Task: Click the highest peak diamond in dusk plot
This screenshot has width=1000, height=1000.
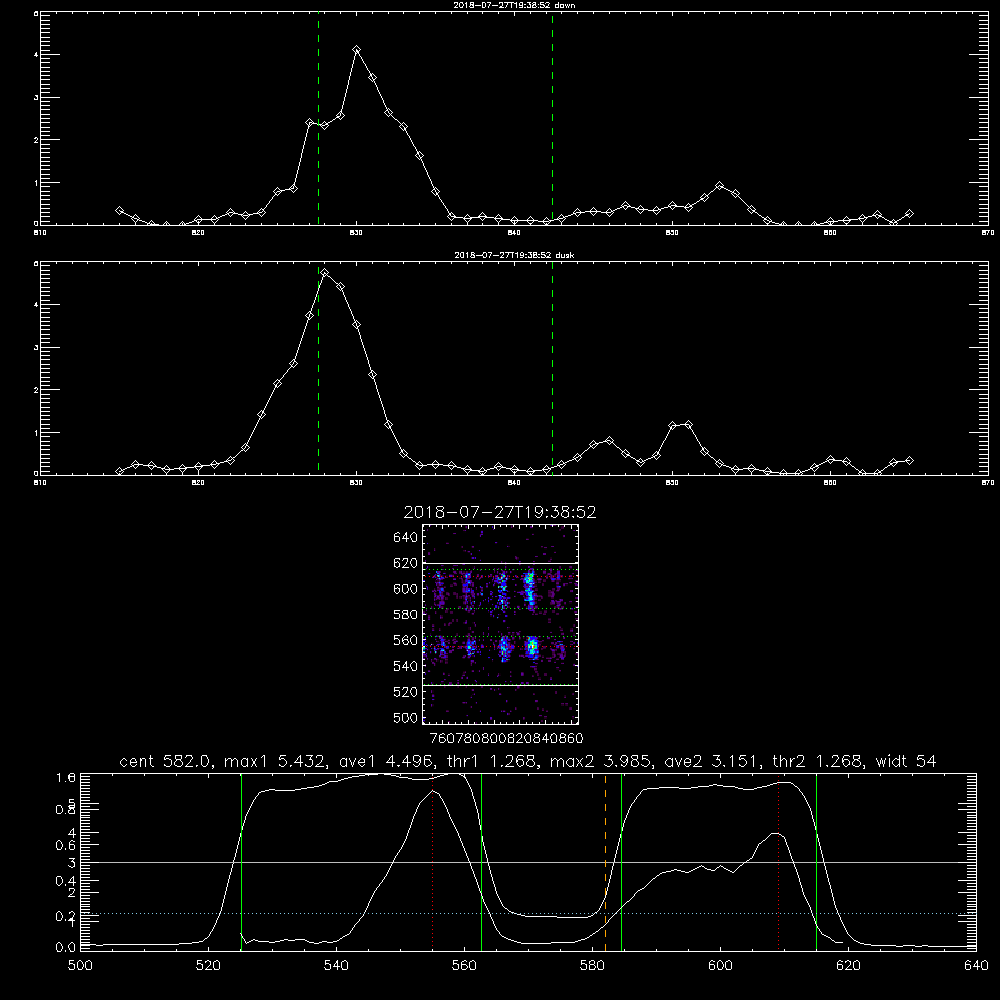Action: pos(325,273)
